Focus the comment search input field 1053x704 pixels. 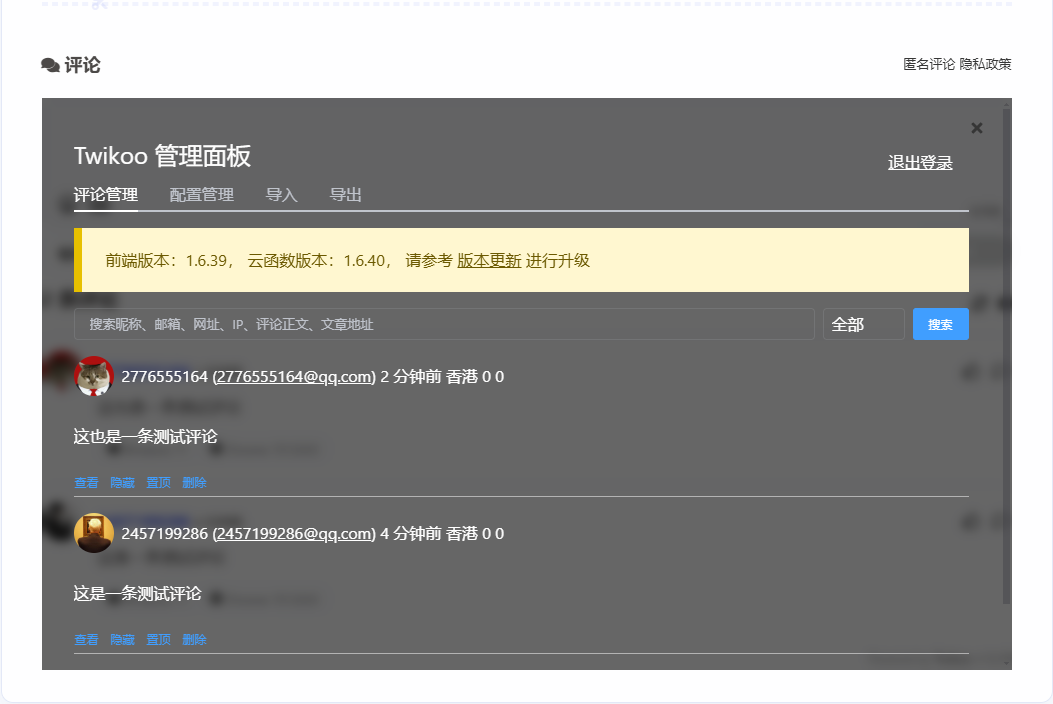click(x=444, y=324)
